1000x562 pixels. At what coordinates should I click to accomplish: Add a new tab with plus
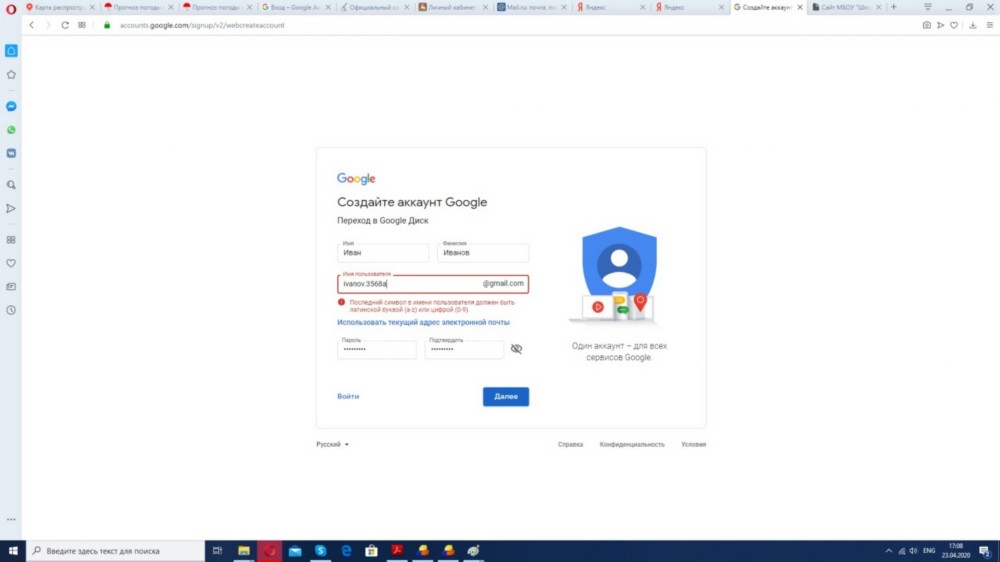(x=893, y=7)
